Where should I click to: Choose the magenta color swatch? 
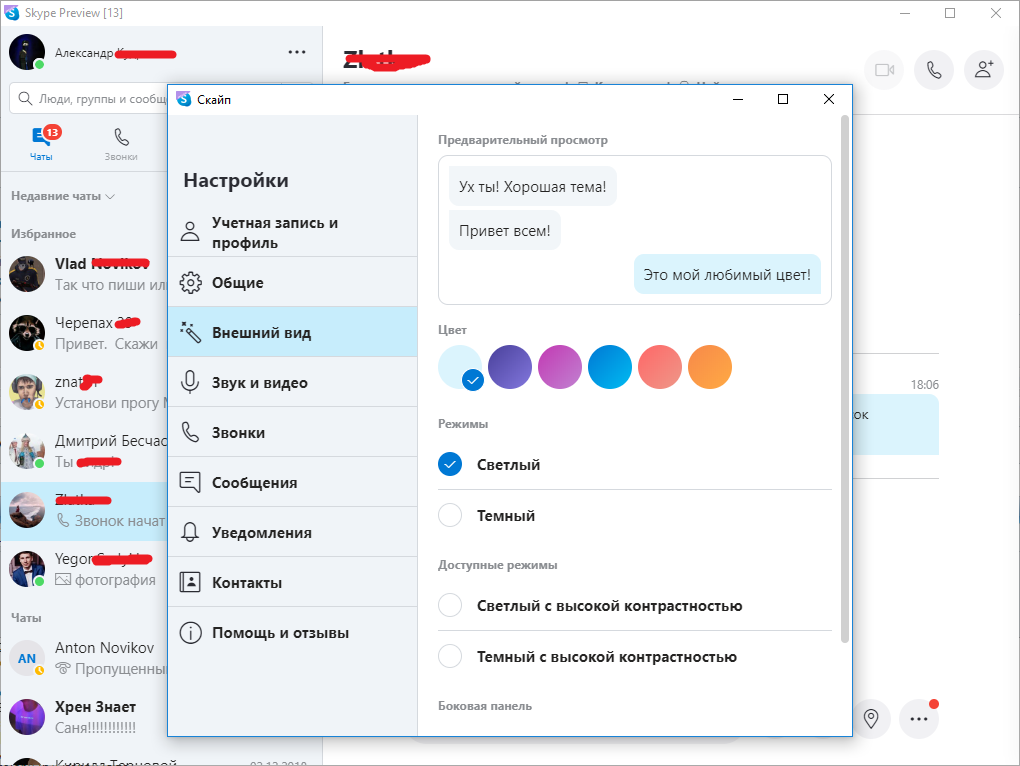coord(560,367)
